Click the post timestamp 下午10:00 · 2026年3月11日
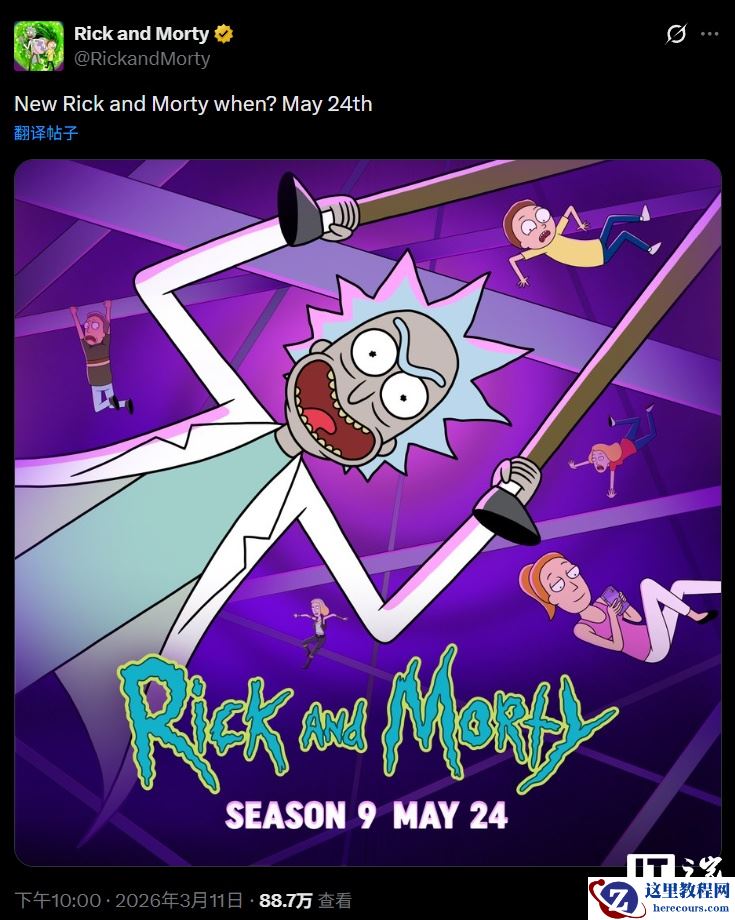The height and width of the screenshot is (920, 735). (128, 899)
